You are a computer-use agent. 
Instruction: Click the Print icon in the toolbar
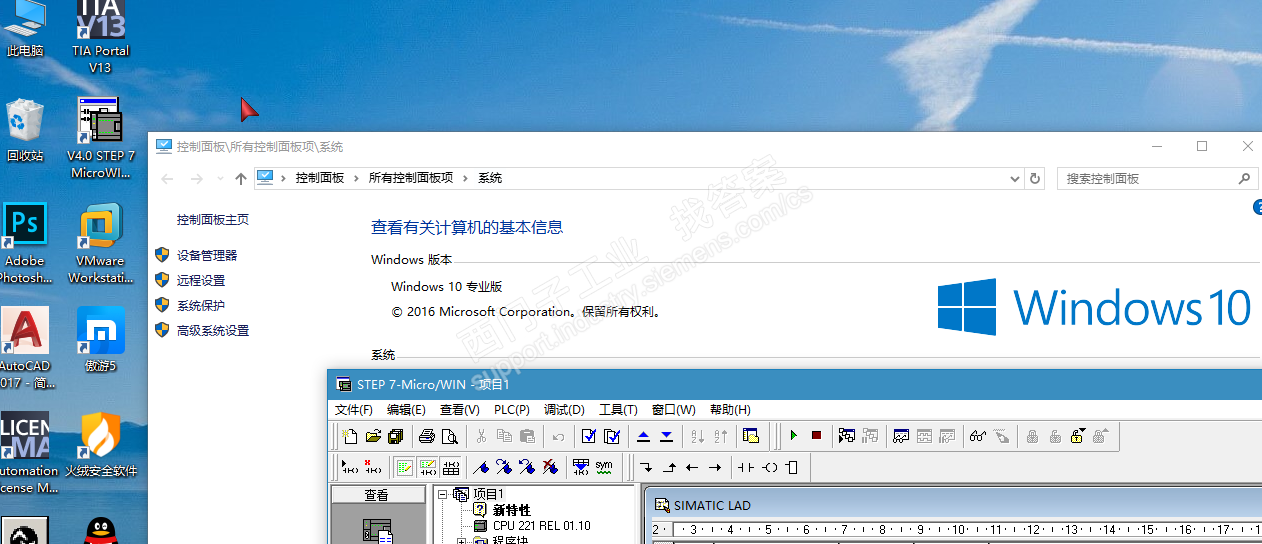tap(427, 436)
